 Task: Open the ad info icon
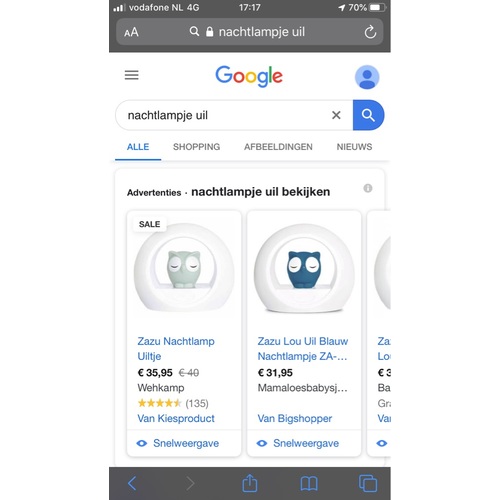click(x=368, y=188)
